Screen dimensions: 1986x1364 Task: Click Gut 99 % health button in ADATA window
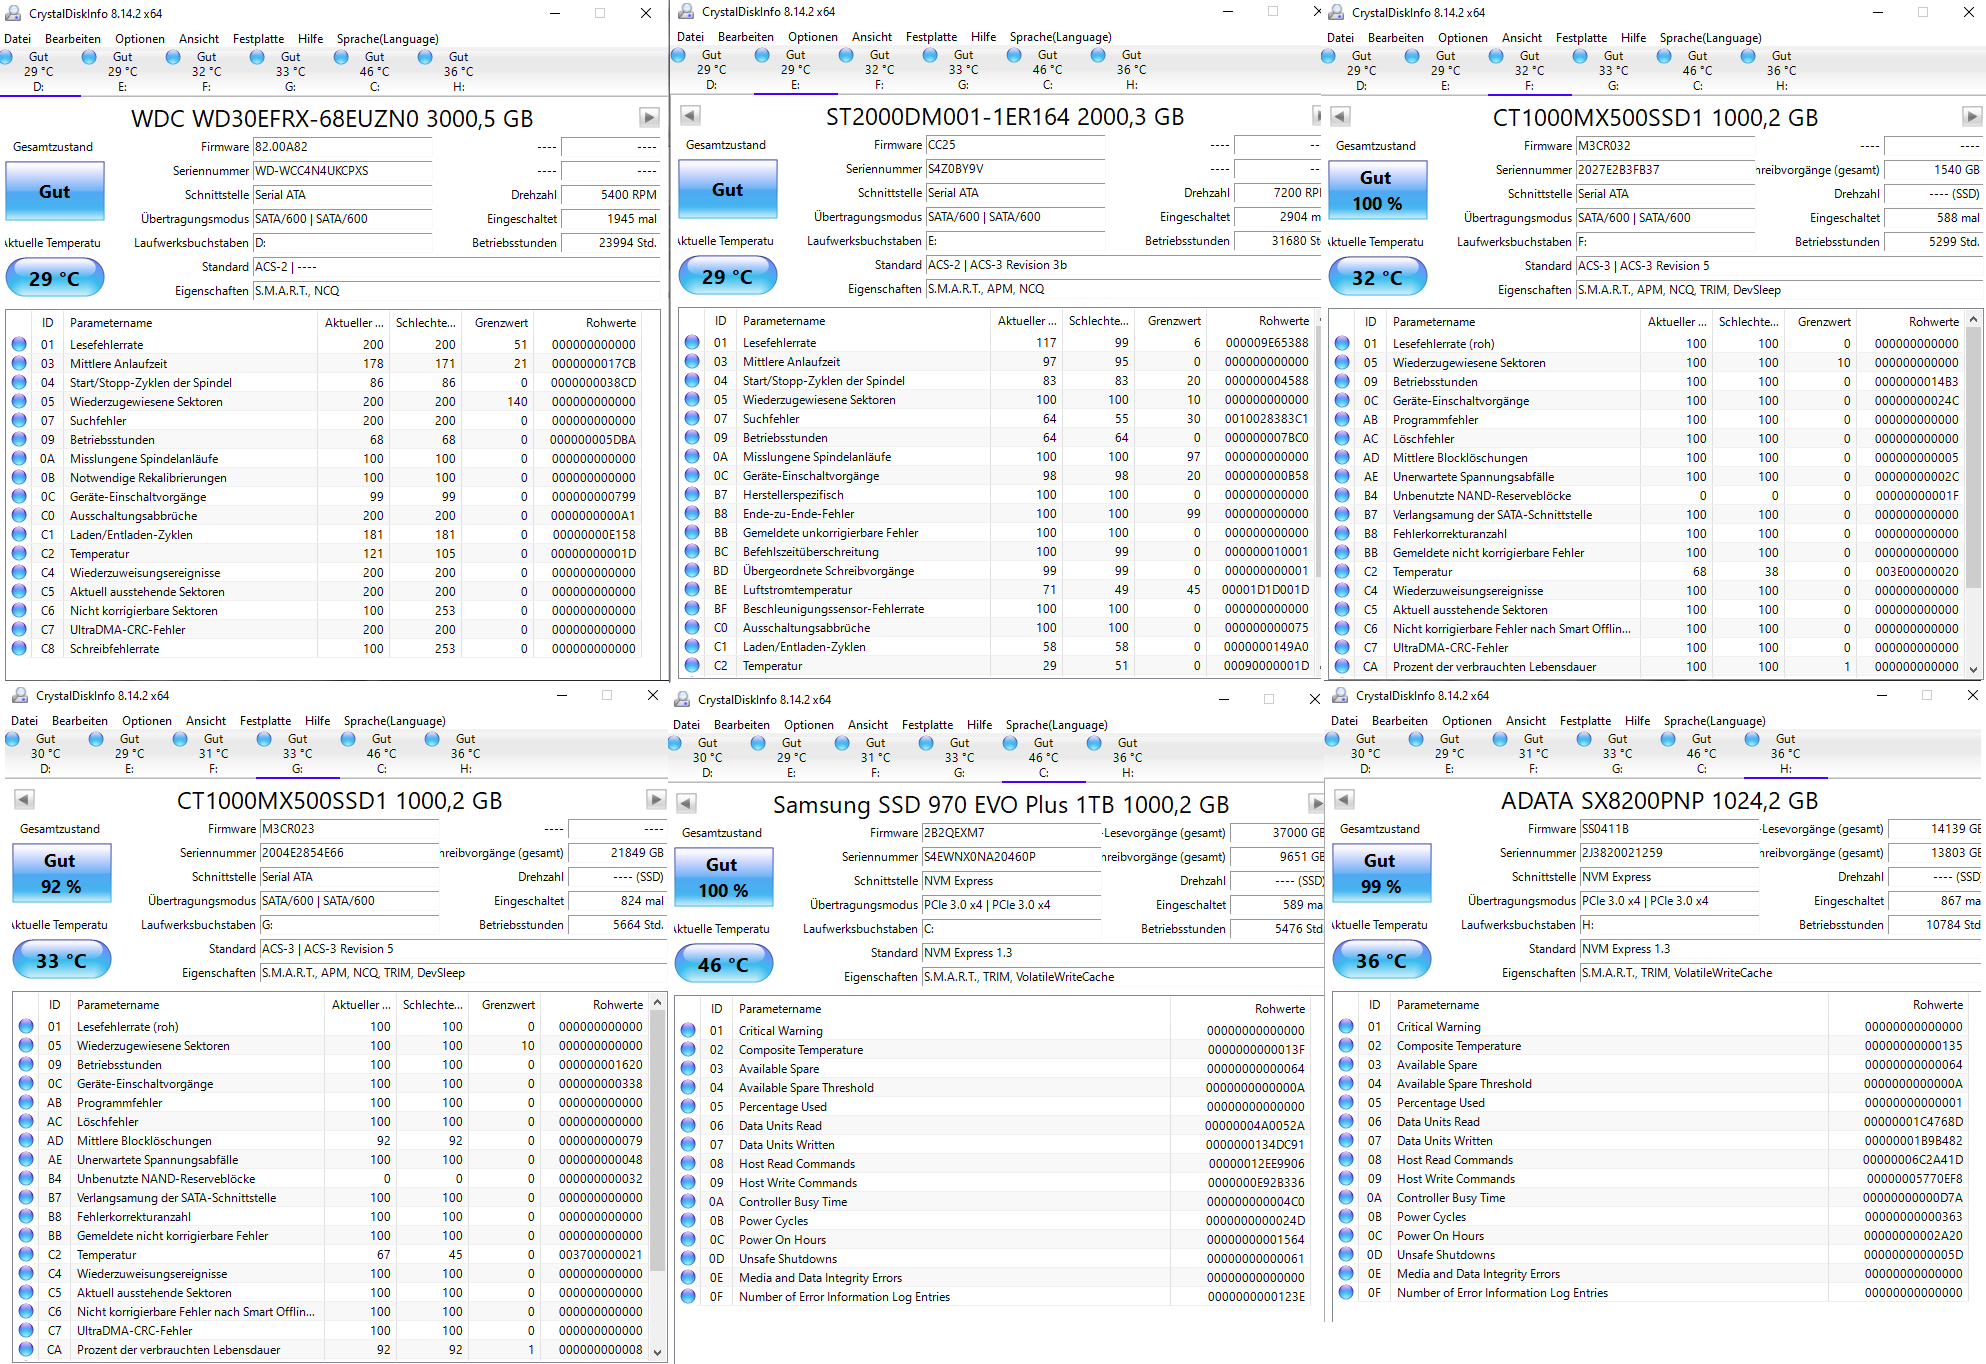coord(1379,873)
